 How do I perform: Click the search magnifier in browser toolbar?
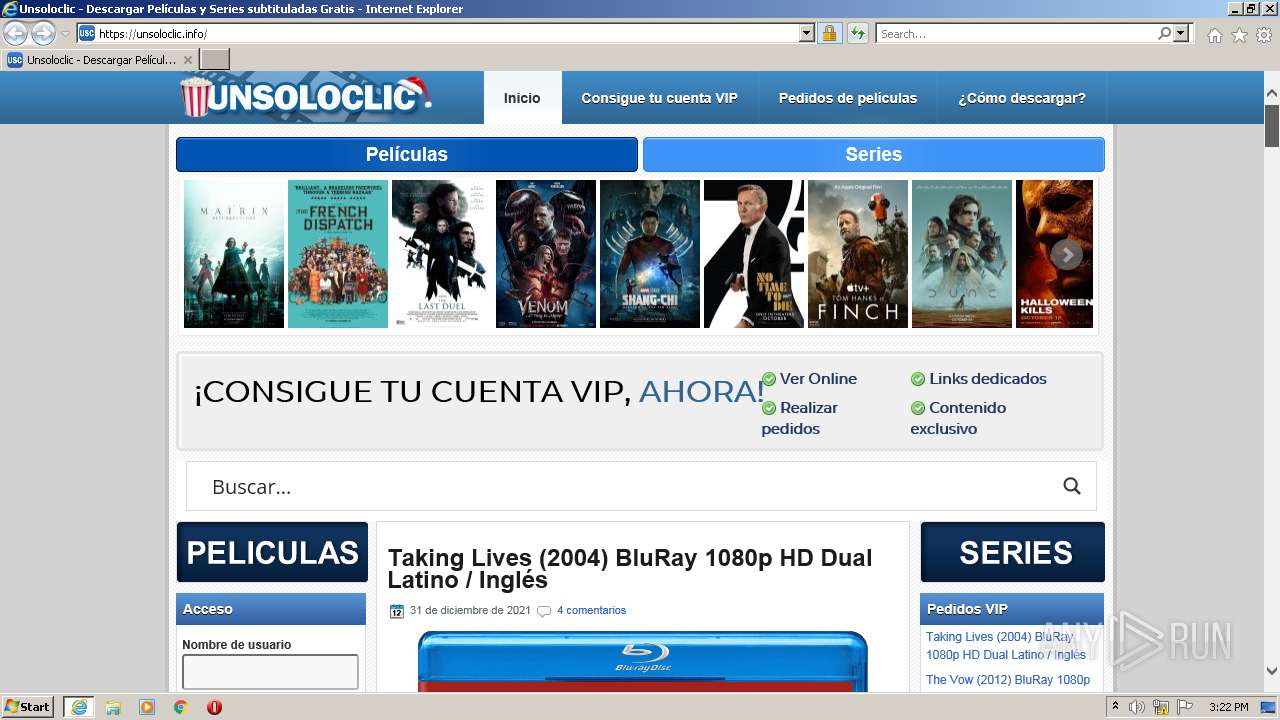1164,34
